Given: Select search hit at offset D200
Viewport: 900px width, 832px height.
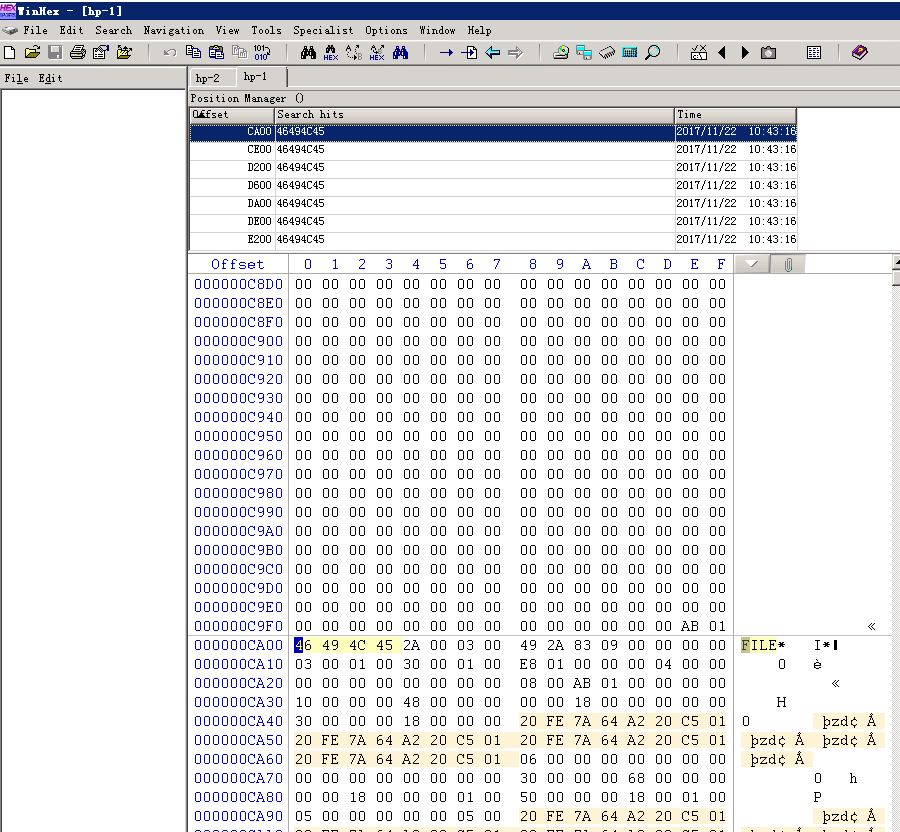Looking at the screenshot, I should [x=493, y=167].
